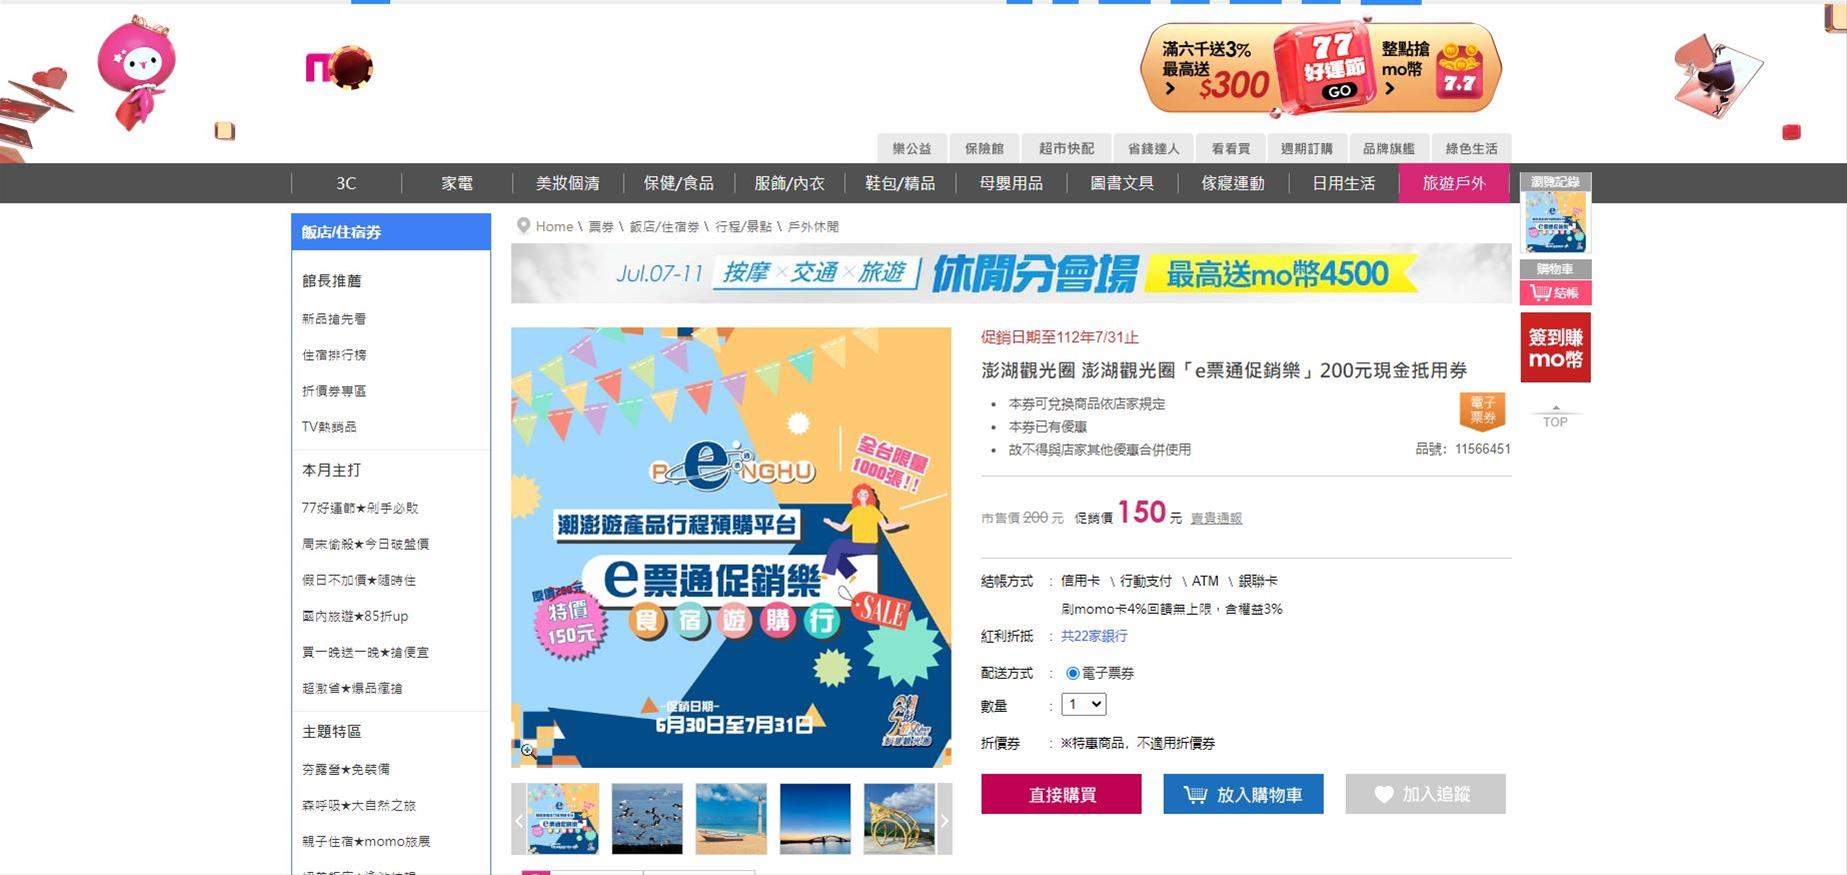Open the 賣貴通報 link

(1216, 518)
